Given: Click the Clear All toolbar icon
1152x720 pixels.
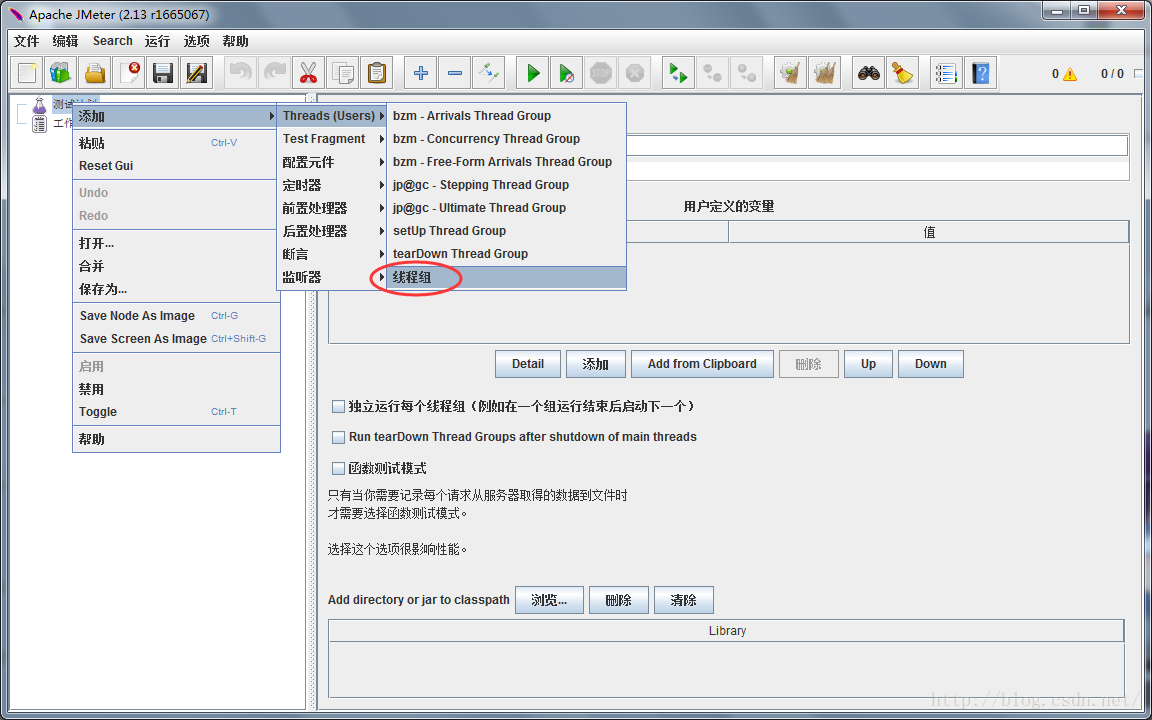Looking at the screenshot, I should coord(825,73).
